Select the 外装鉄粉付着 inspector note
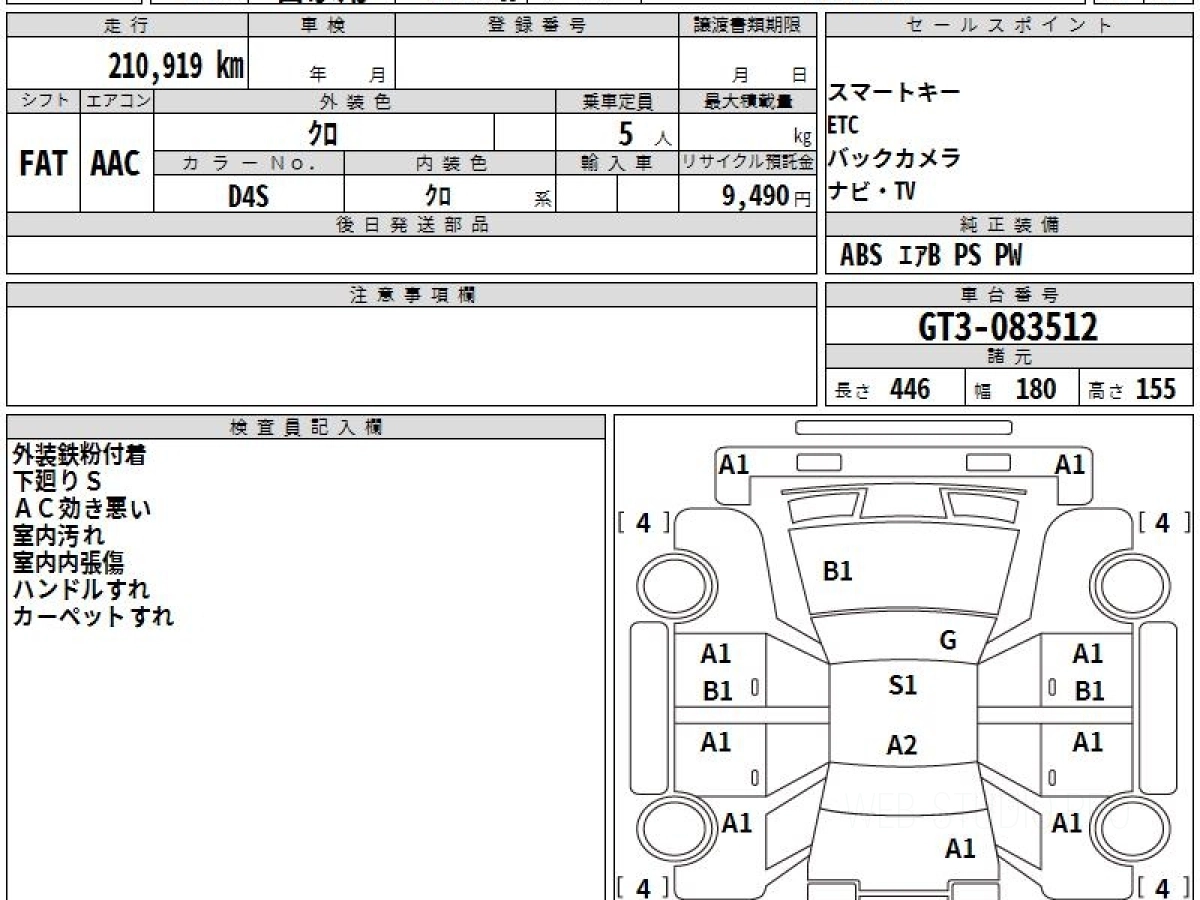This screenshot has height=900, width=1200. pos(79,454)
